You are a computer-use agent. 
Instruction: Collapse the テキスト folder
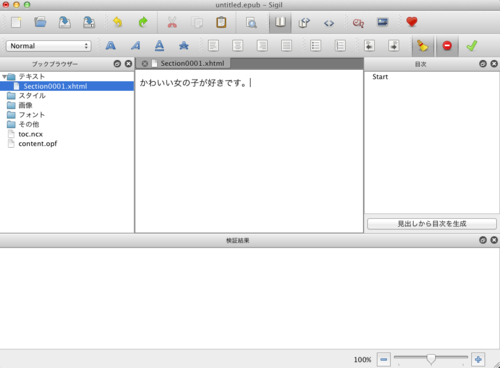(4, 77)
